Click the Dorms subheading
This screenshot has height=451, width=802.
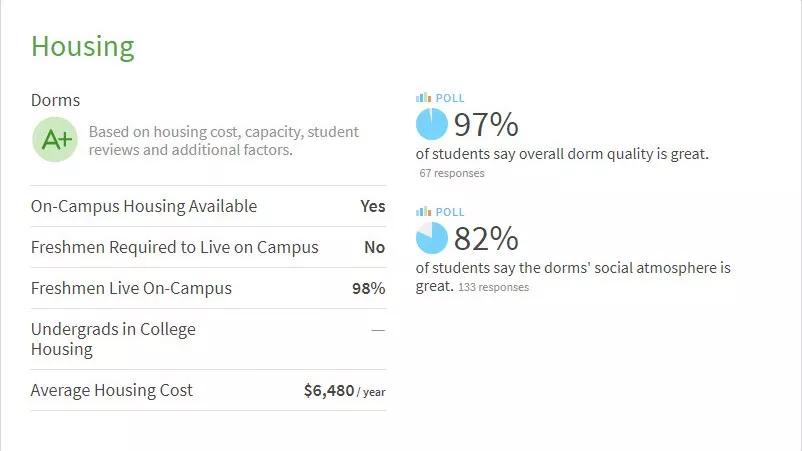pos(56,100)
